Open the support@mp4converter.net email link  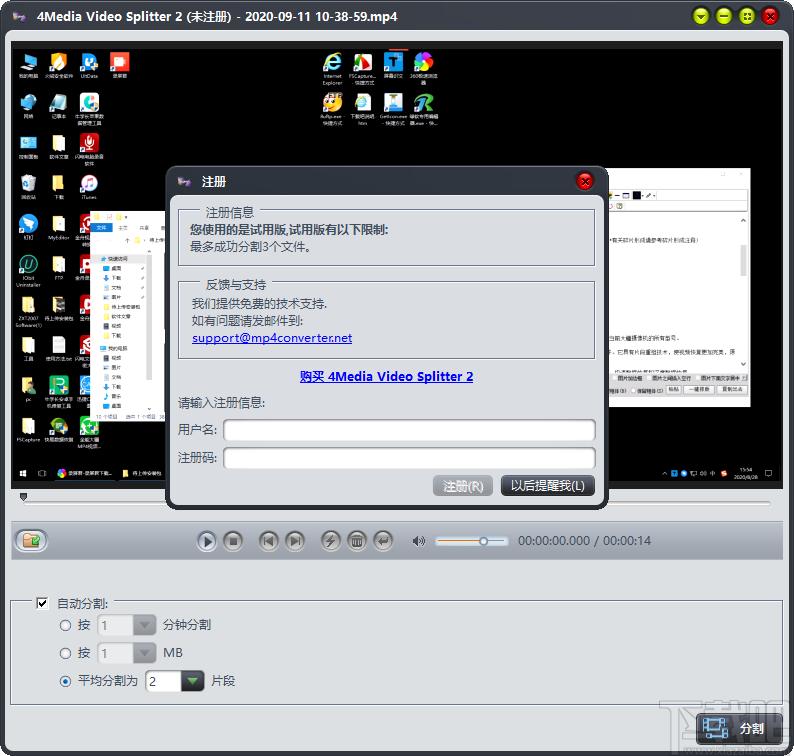point(272,338)
